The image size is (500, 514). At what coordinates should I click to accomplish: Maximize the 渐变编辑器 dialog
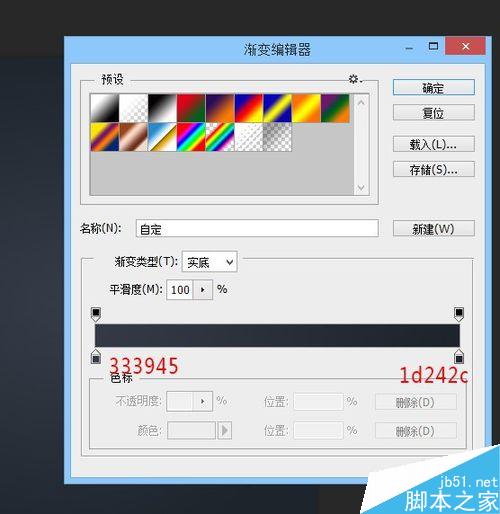(x=433, y=46)
